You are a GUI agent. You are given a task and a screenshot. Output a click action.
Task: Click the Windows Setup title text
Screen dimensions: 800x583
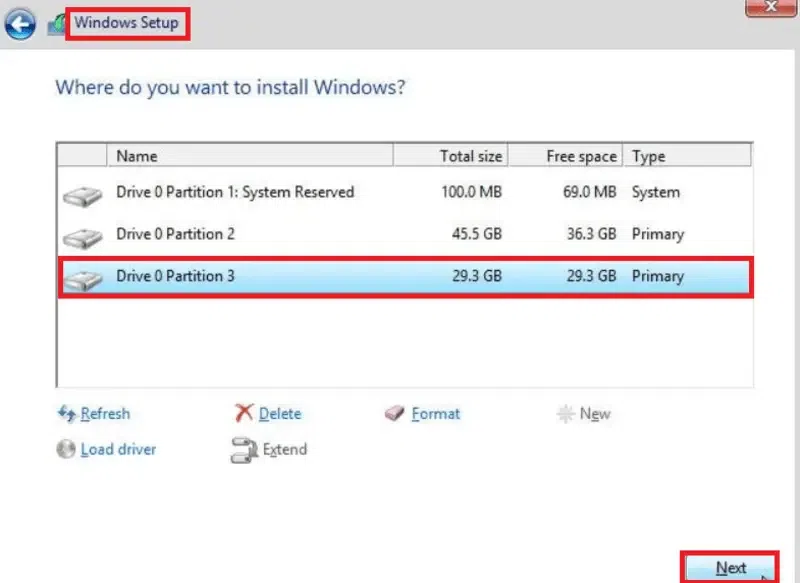pos(127,23)
